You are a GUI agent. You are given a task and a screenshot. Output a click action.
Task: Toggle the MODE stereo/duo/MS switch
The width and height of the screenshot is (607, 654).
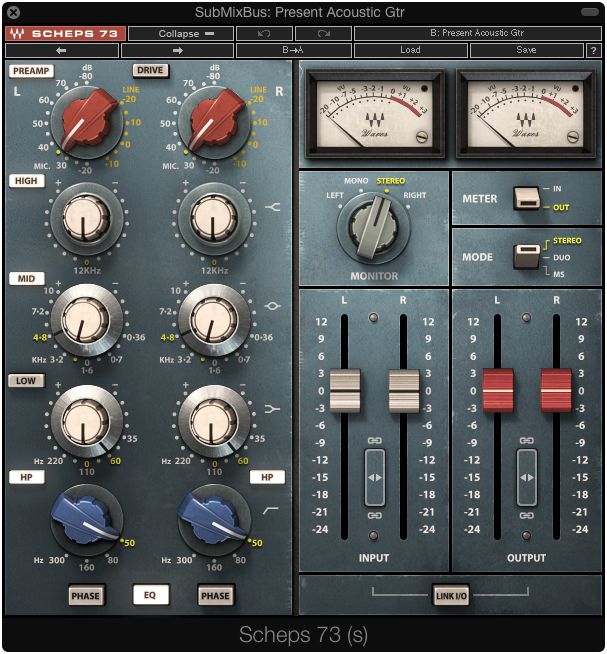click(526, 256)
